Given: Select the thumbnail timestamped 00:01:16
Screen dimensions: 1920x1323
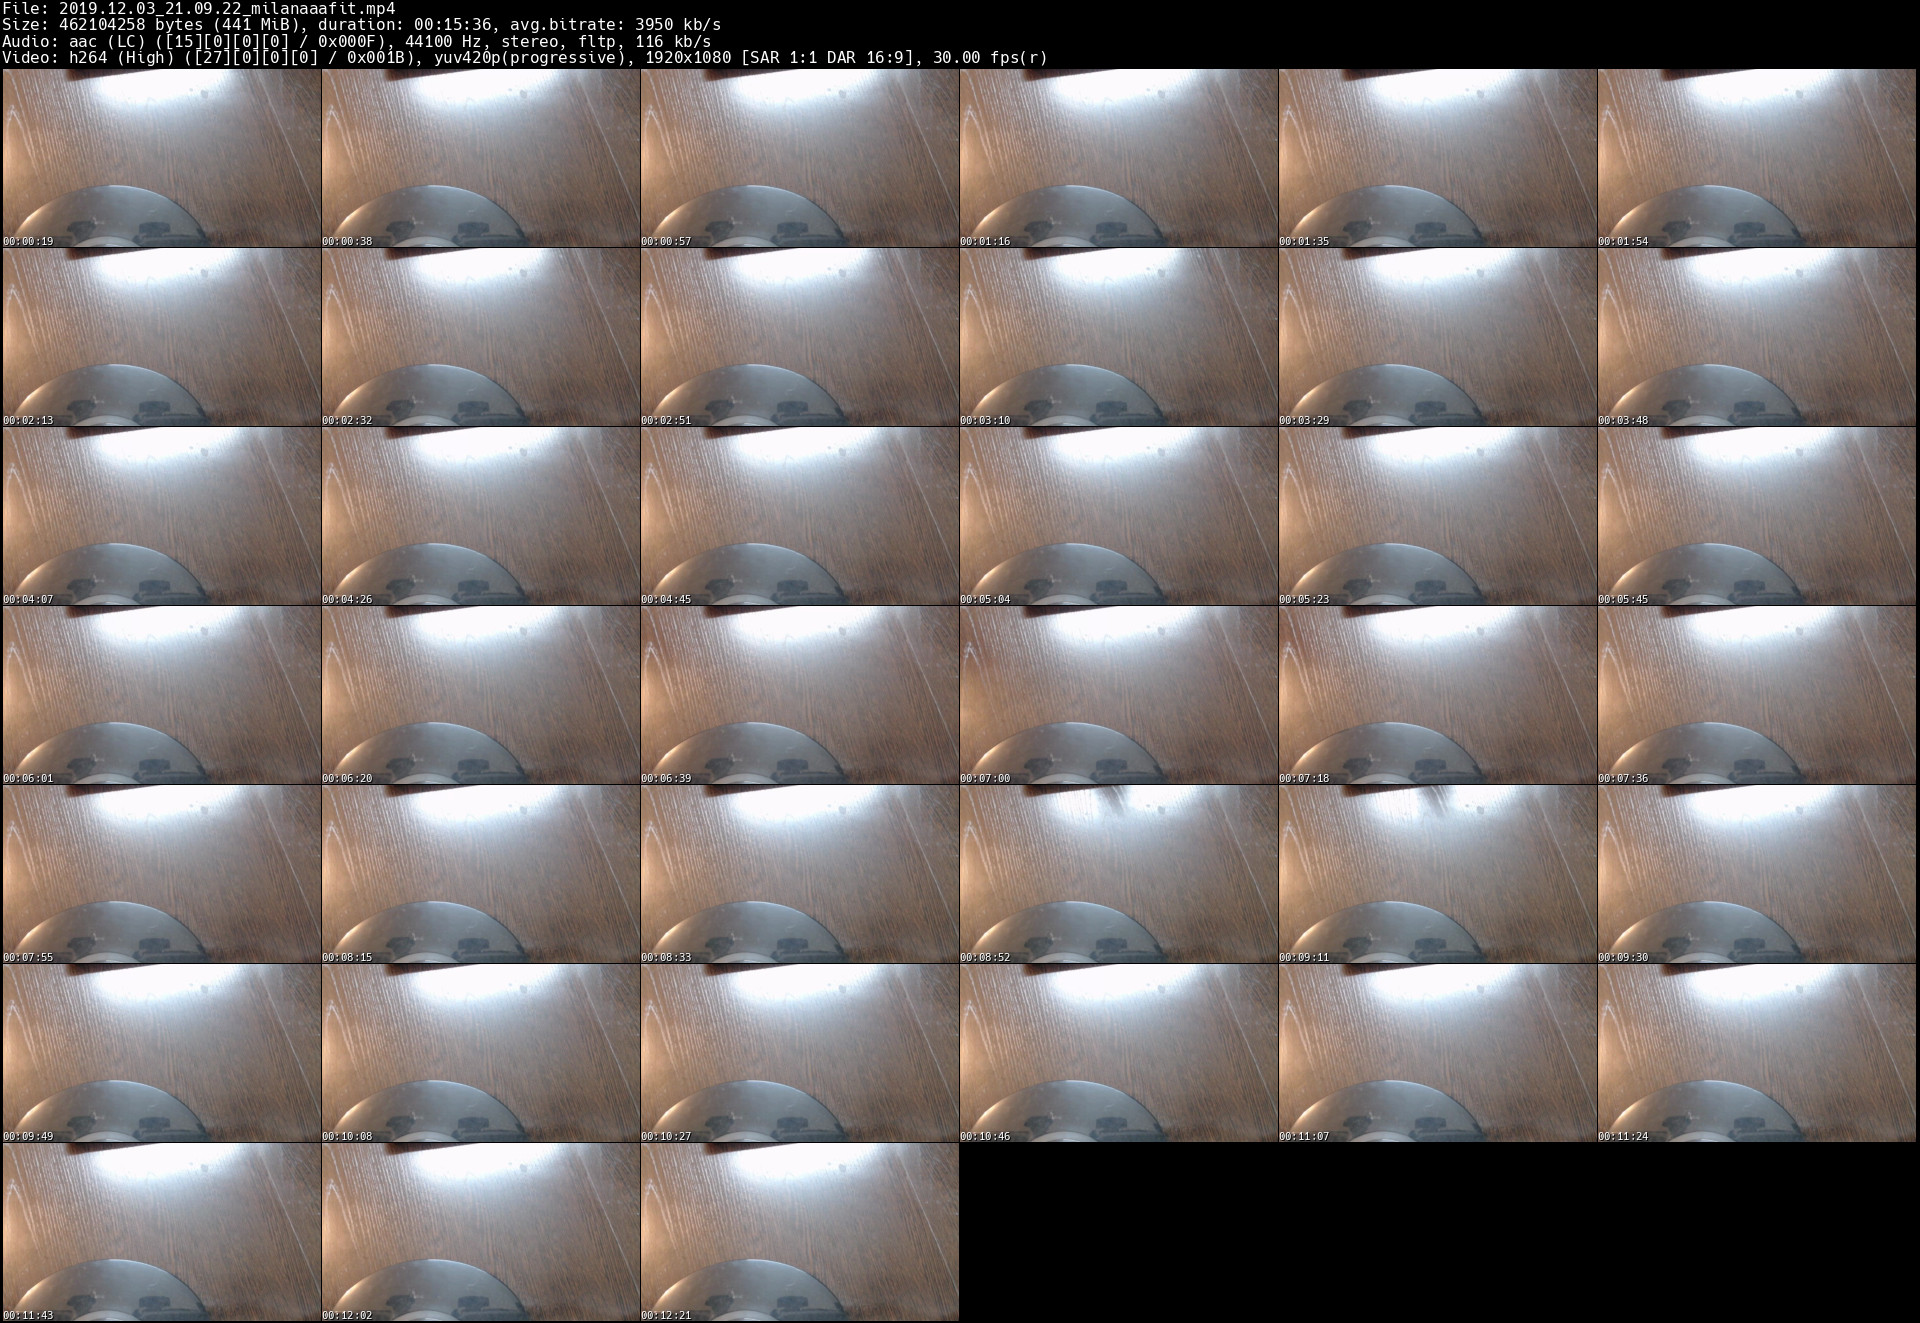Looking at the screenshot, I should point(1118,158).
